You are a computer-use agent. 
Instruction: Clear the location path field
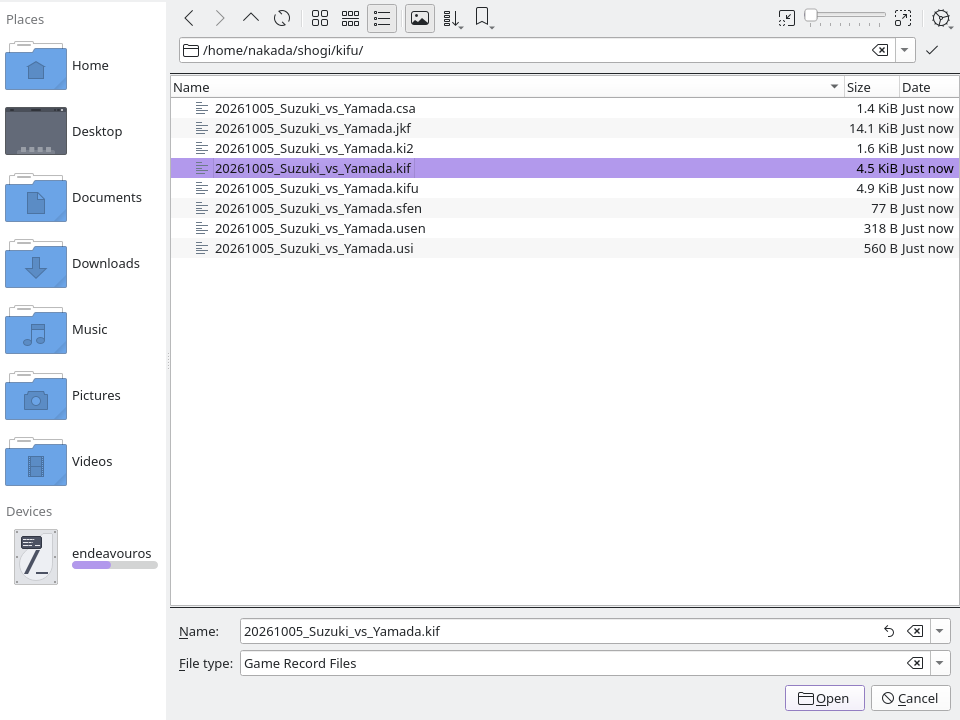(880, 50)
